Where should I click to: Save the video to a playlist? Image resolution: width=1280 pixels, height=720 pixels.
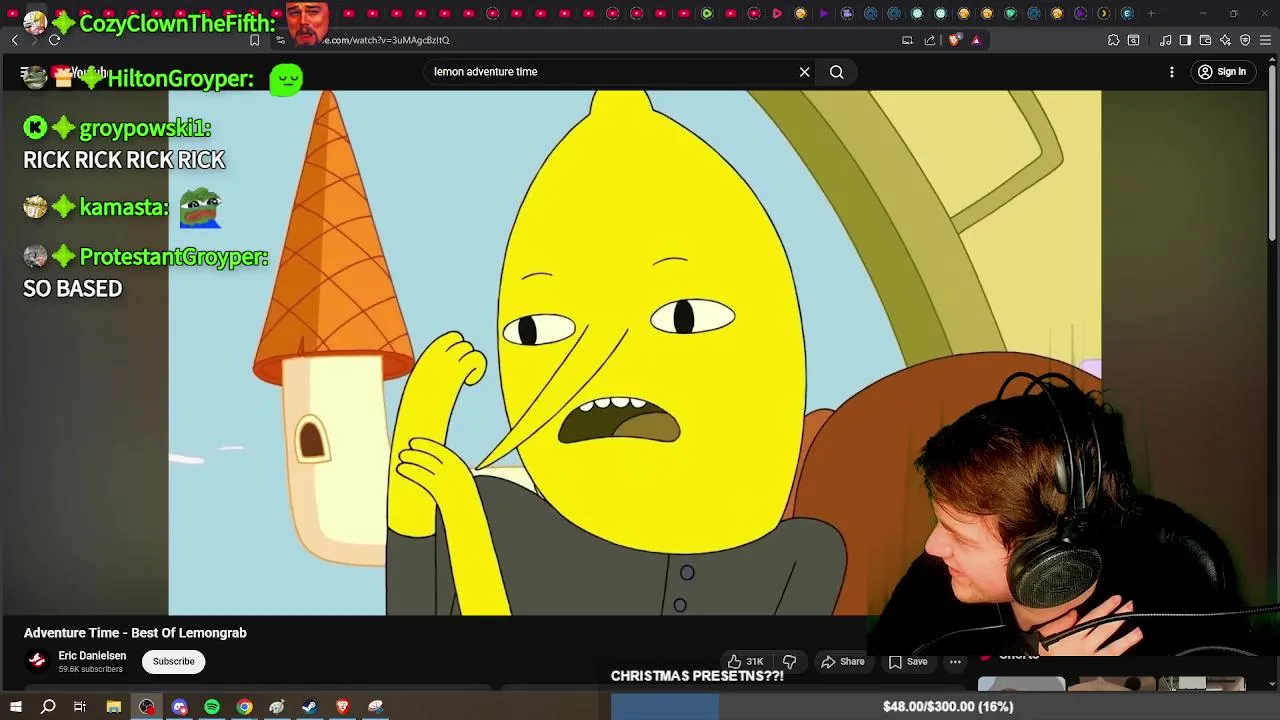point(908,661)
